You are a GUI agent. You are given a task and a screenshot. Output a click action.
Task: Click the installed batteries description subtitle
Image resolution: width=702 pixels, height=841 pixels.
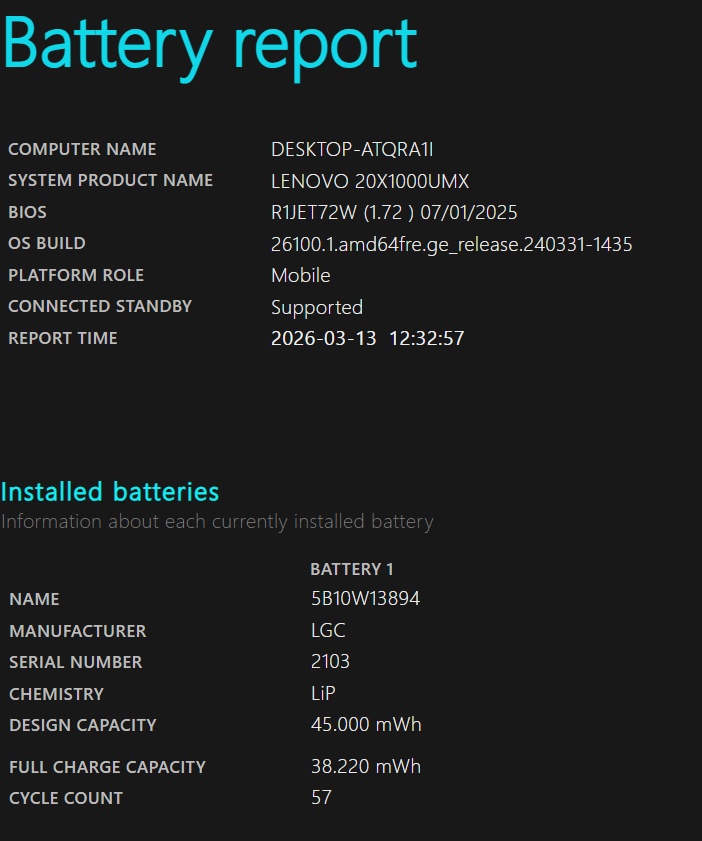coord(217,522)
